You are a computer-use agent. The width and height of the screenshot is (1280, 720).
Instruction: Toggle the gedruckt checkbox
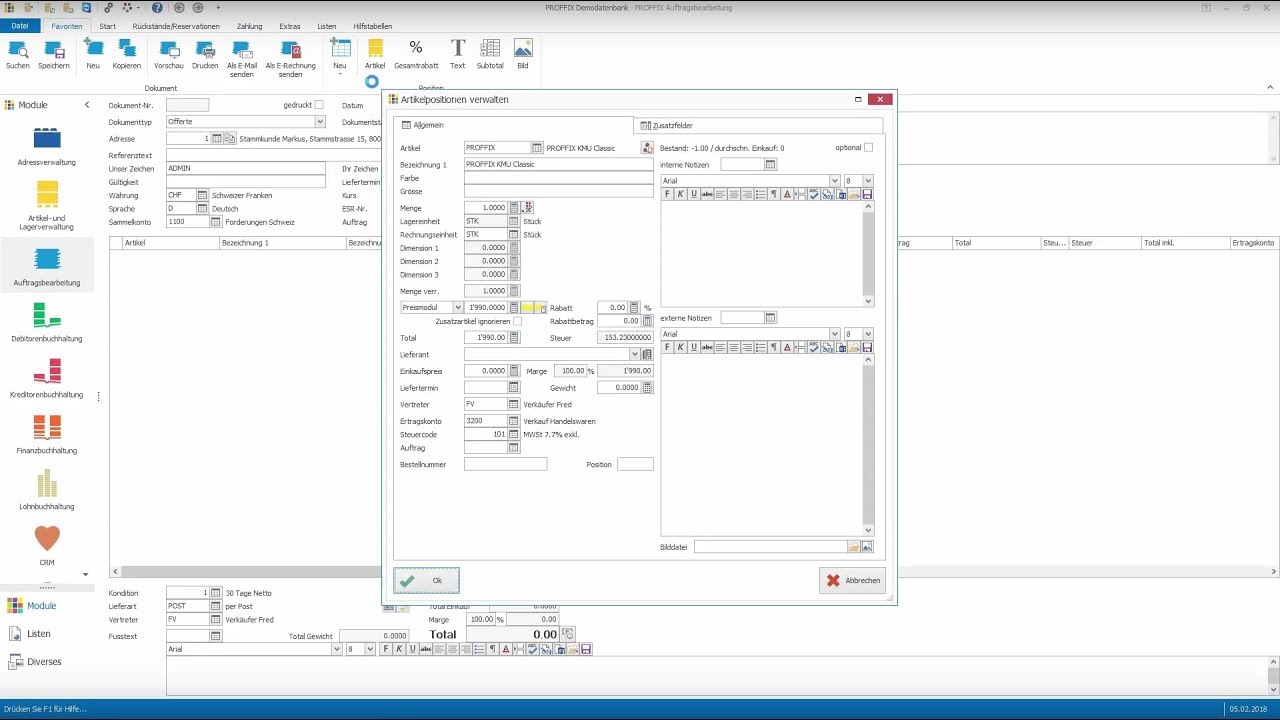pos(319,105)
